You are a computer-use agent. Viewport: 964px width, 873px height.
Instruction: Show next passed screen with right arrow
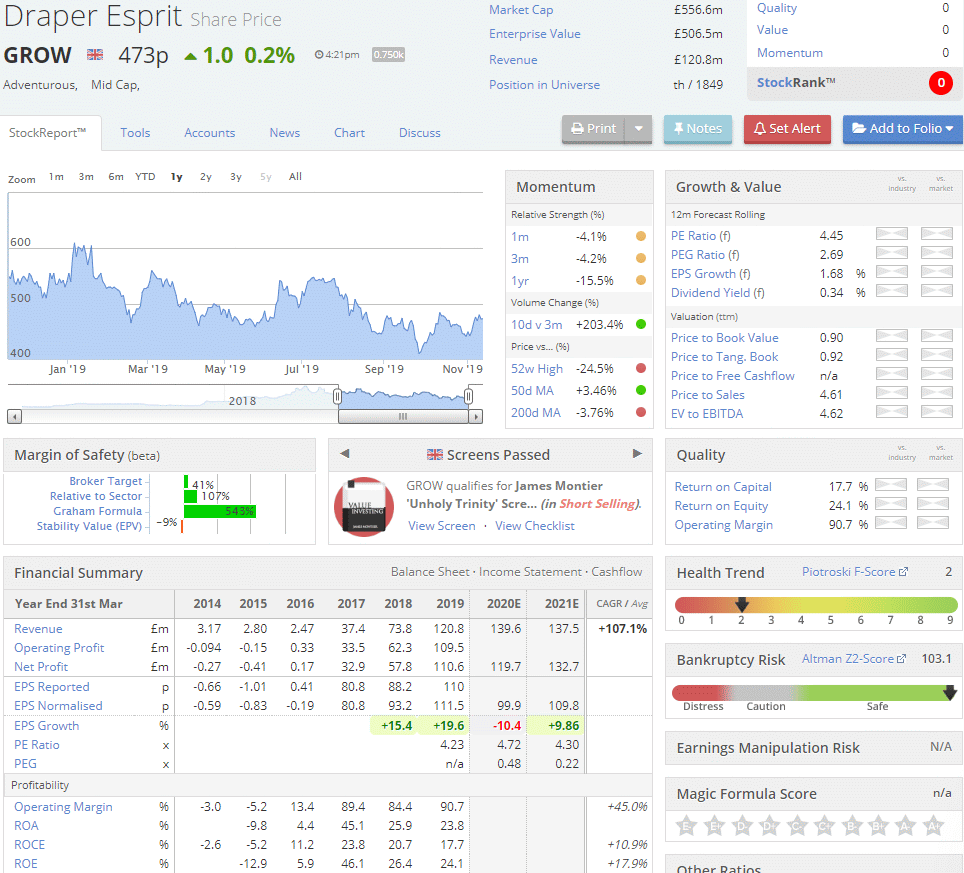[637, 454]
